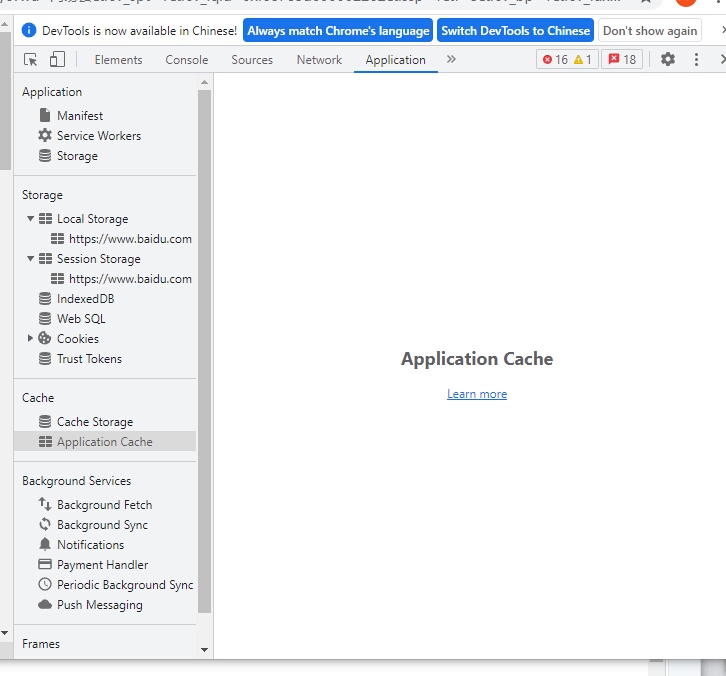The width and height of the screenshot is (726, 676).
Task: Click the page scrollbar down arrow at far left
Action: point(5,632)
